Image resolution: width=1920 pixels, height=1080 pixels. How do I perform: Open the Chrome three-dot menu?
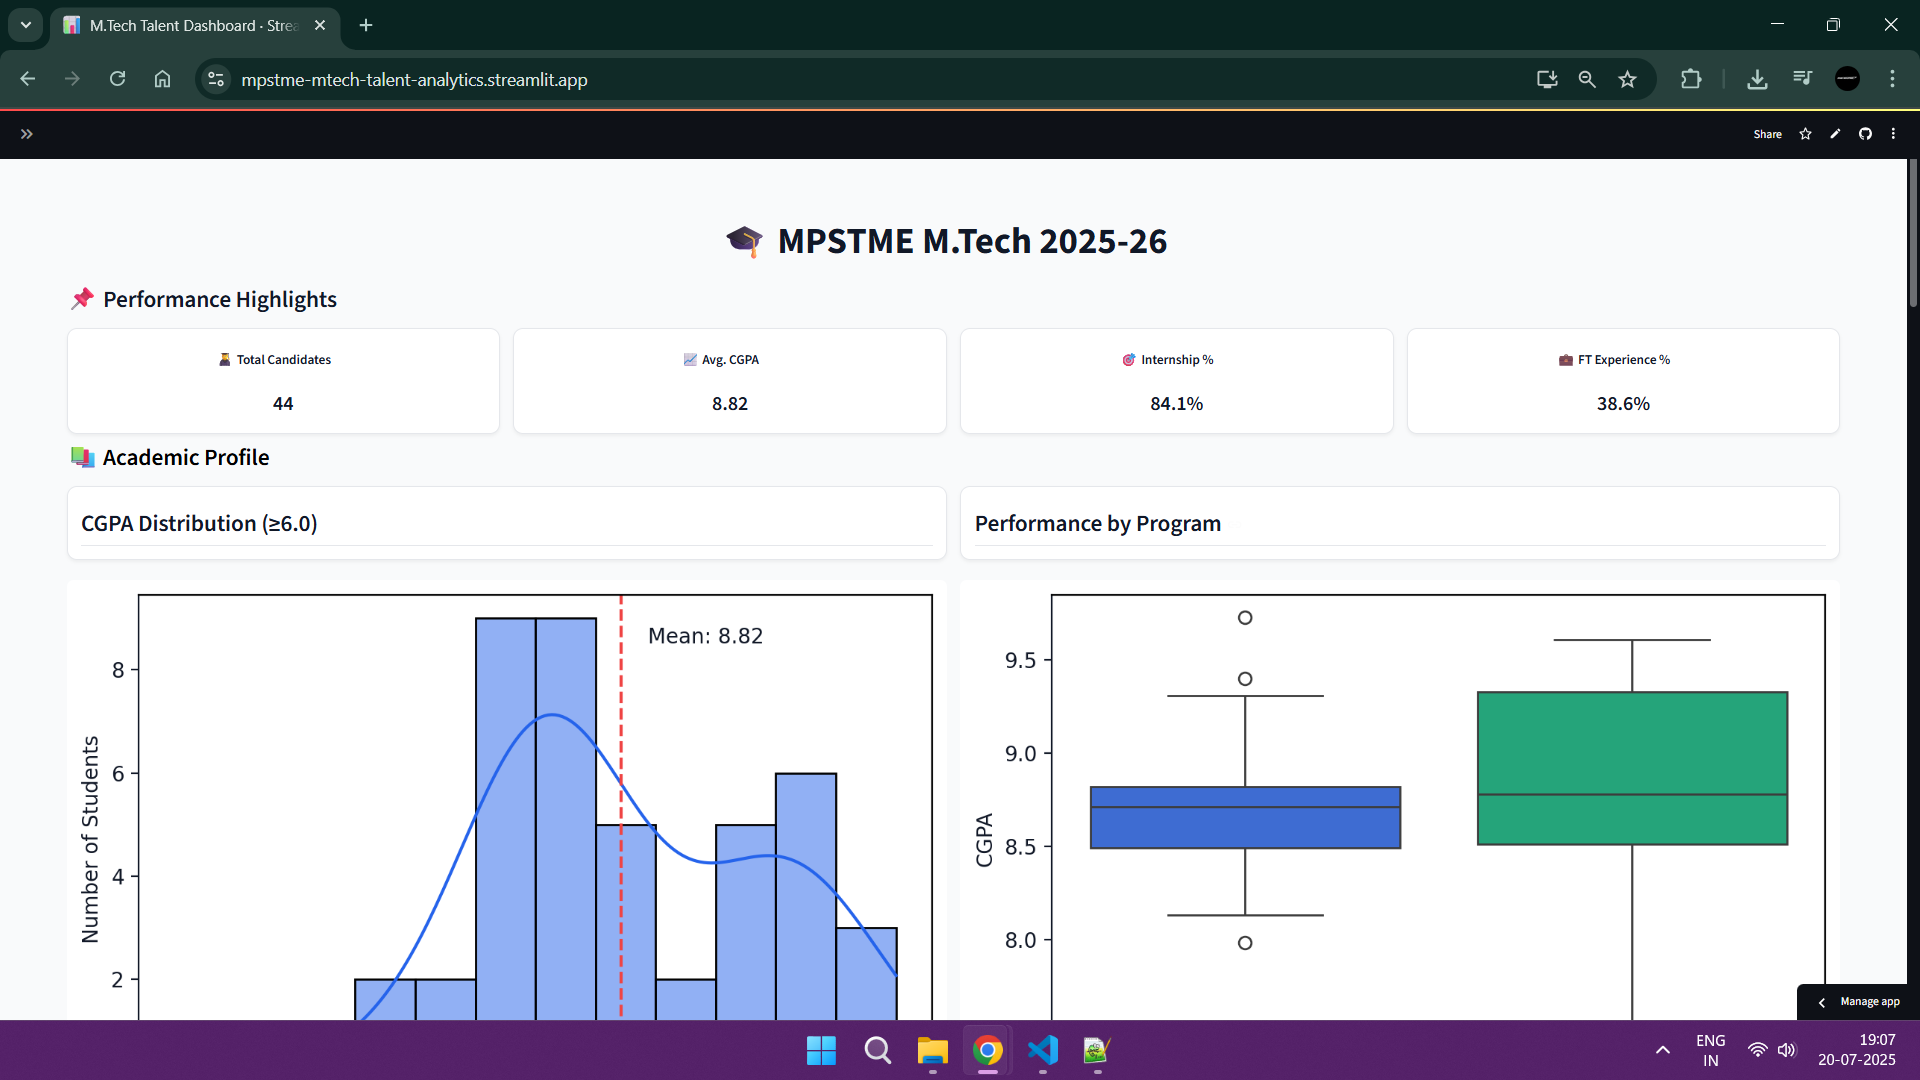pos(1892,78)
